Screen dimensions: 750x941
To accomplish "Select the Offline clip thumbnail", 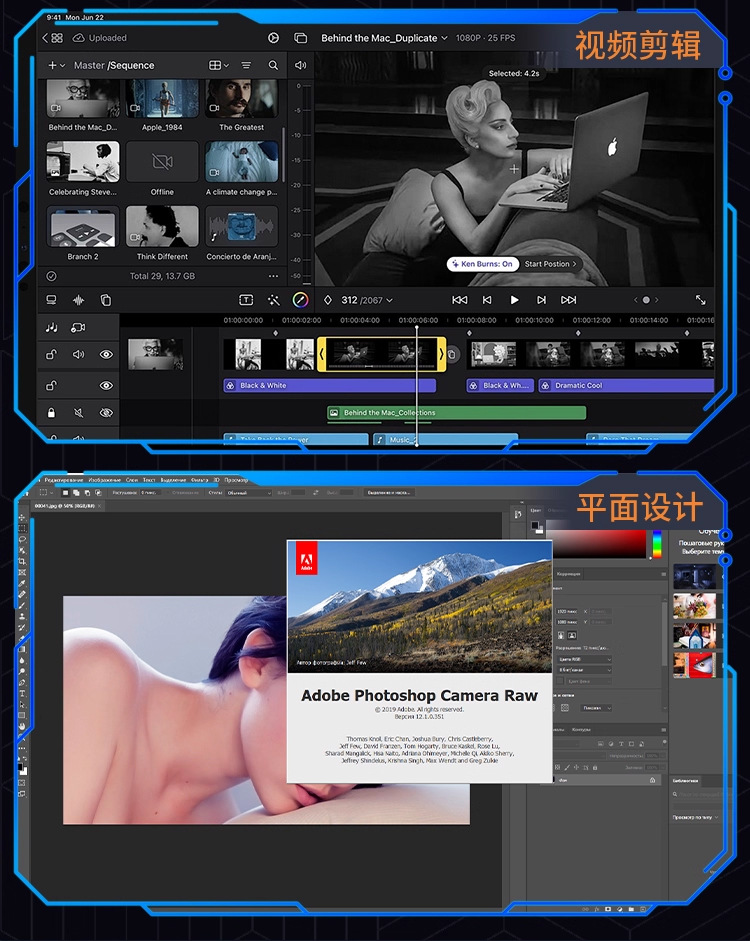I will click(x=162, y=162).
